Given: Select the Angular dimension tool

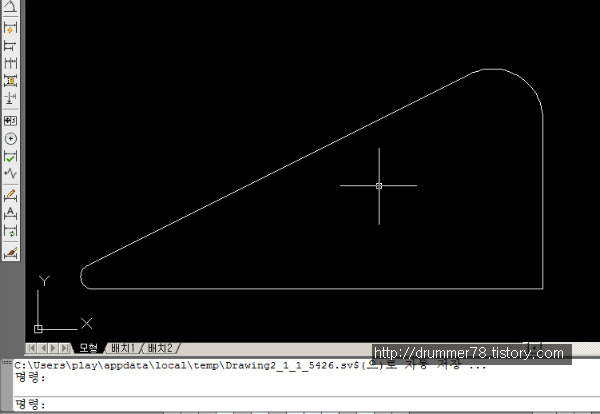Looking at the screenshot, I should click(x=10, y=7).
